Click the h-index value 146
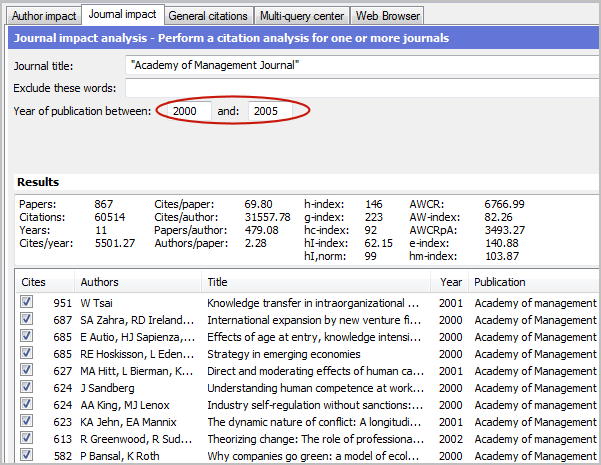 (x=374, y=204)
